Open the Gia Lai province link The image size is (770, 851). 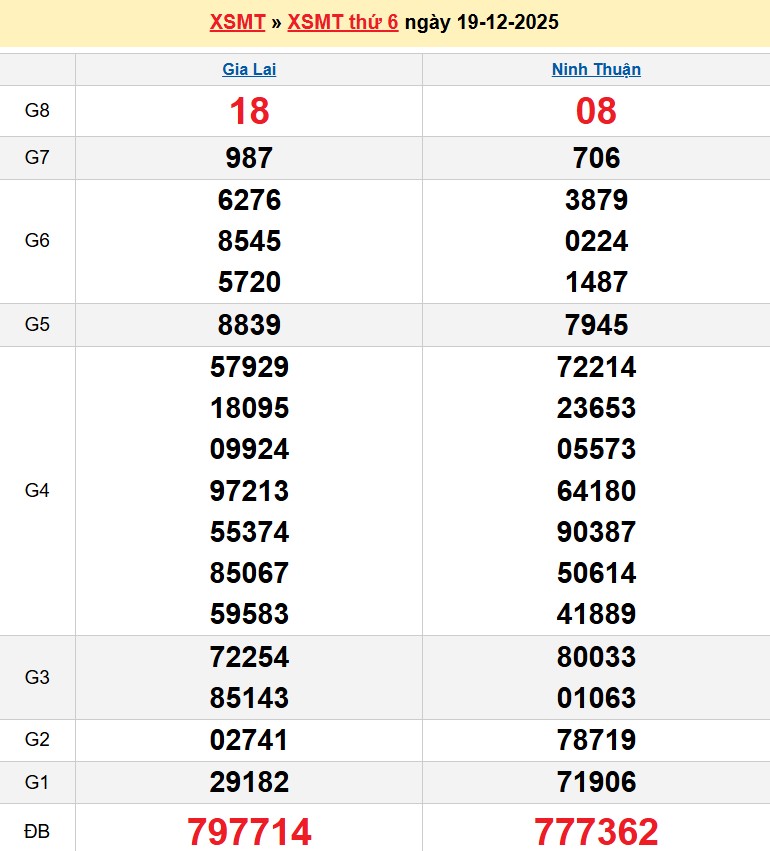point(249,70)
